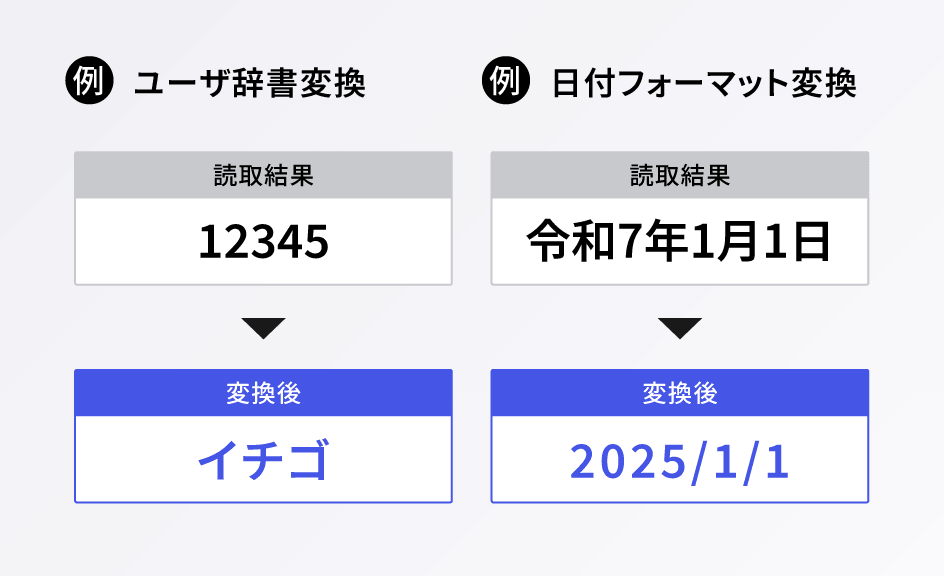This screenshot has height=576, width=944.
Task: Select the blue 2025/1/1 date text
Action: 680,462
